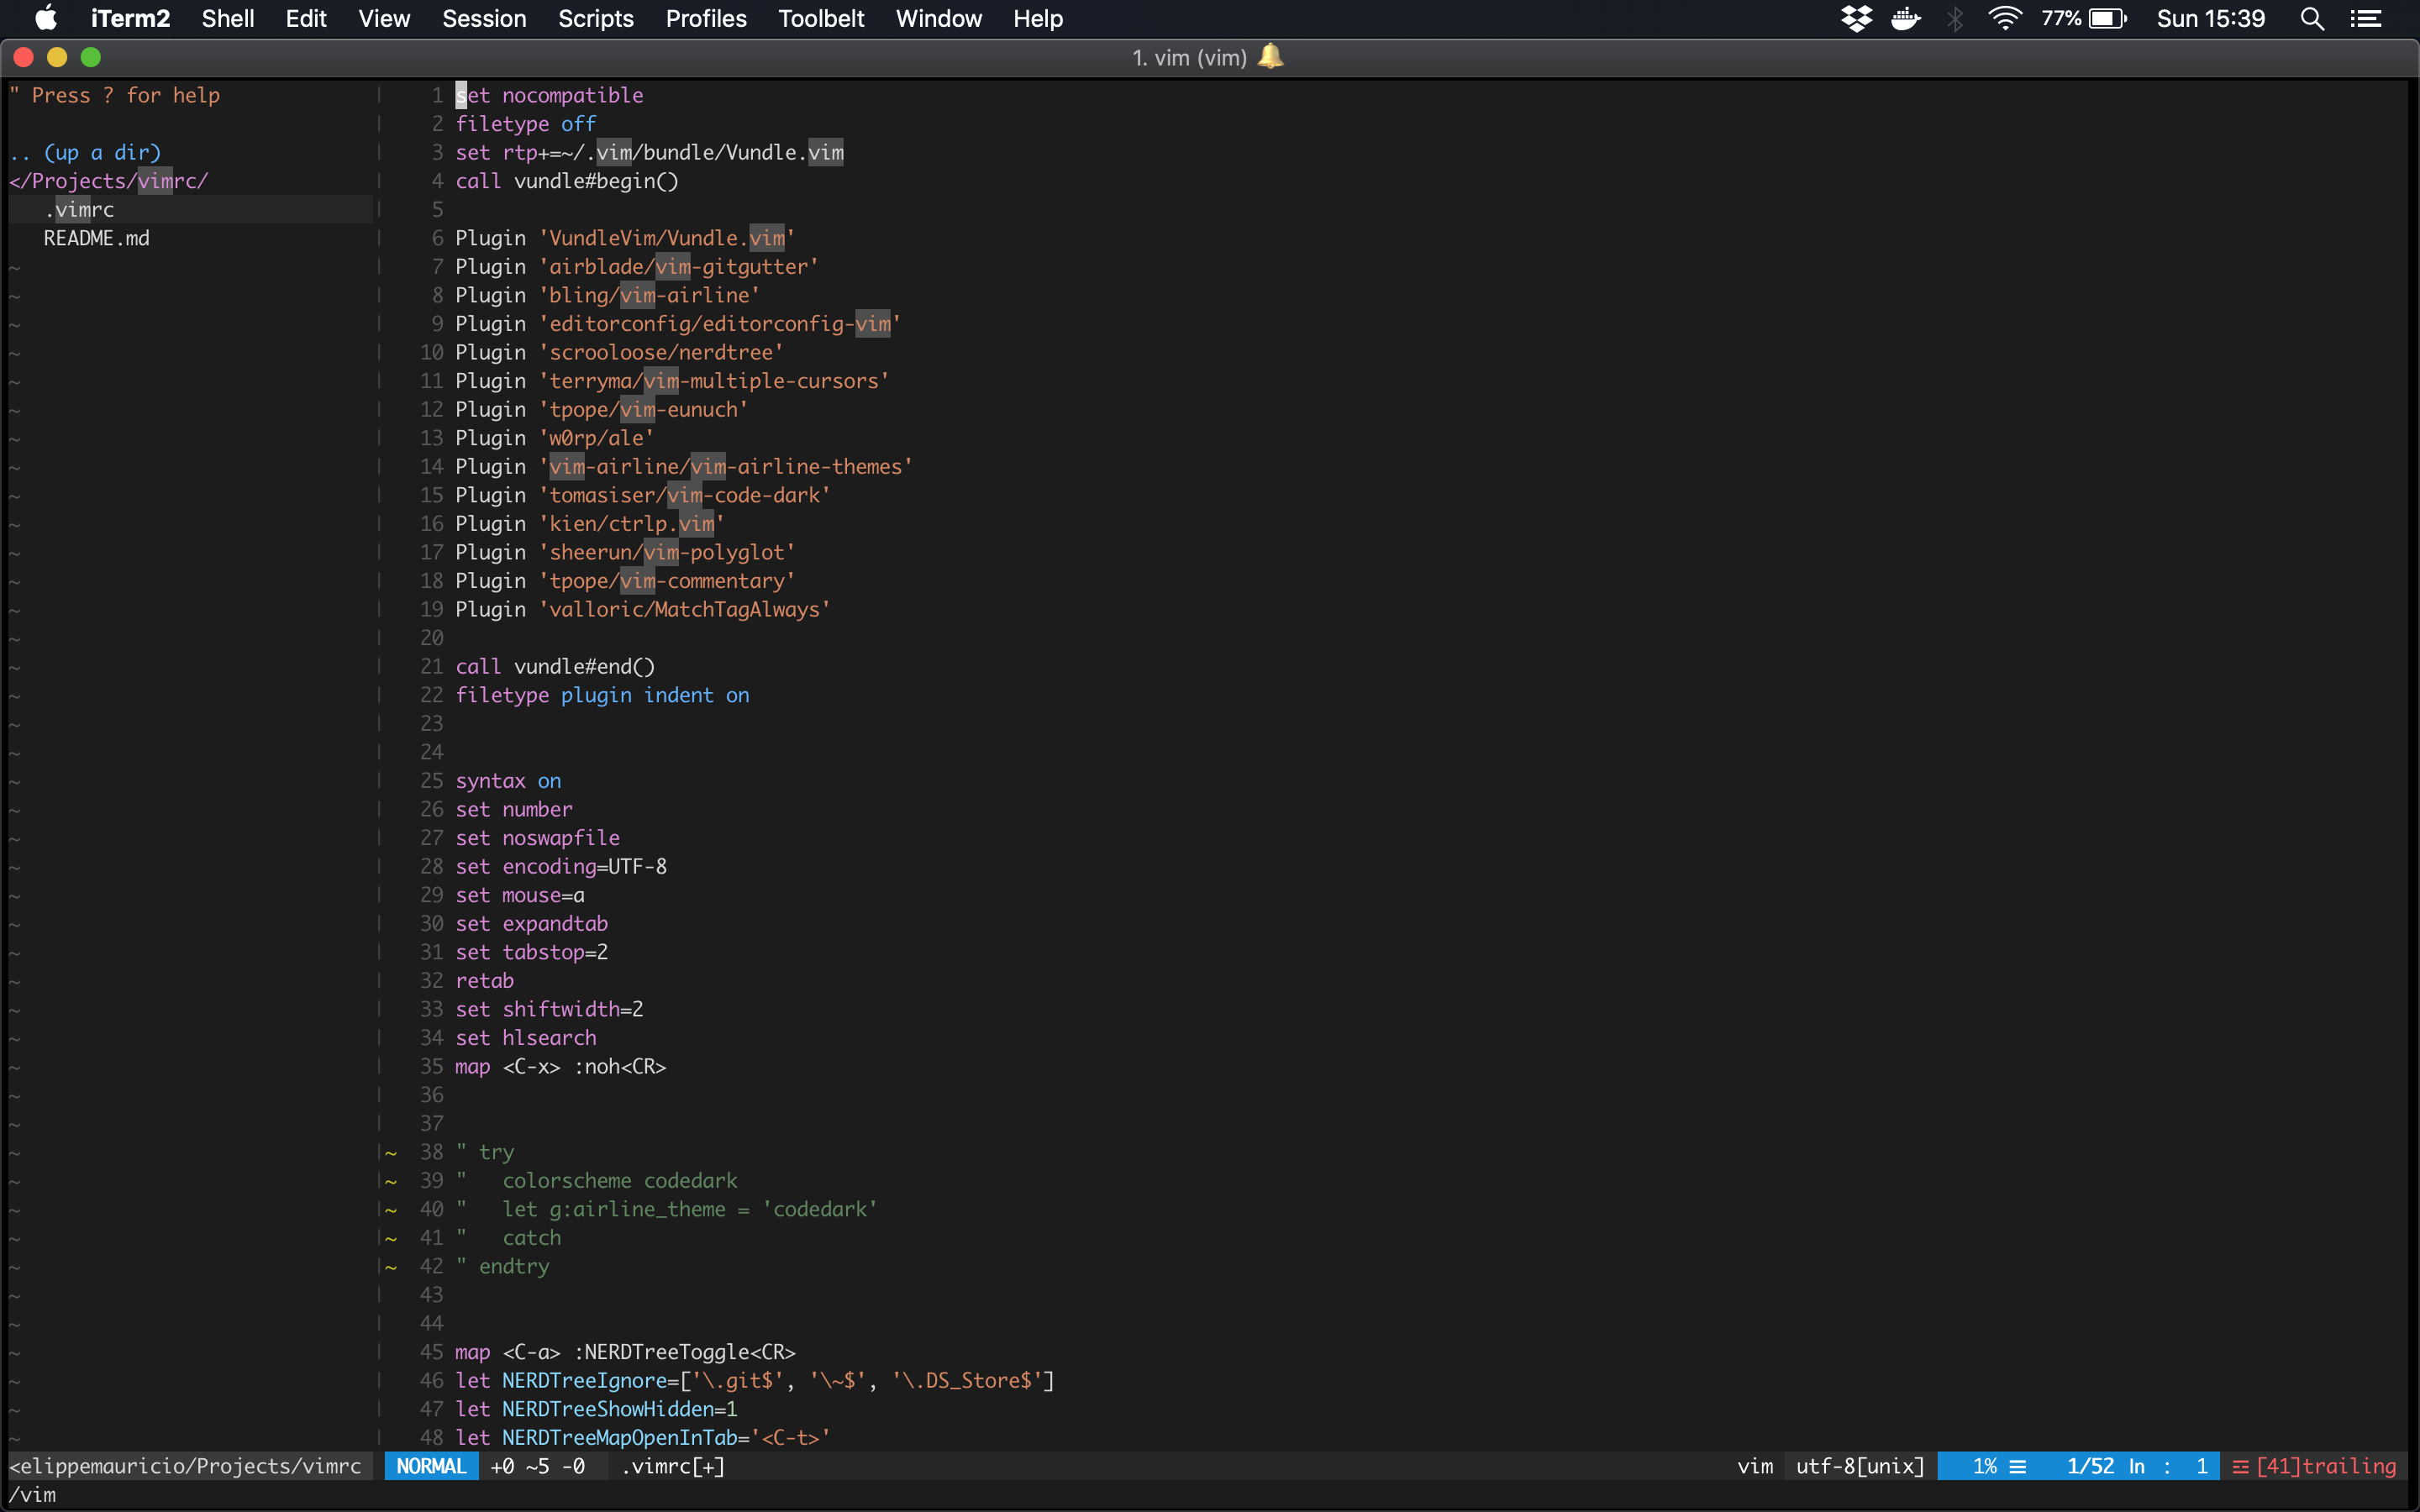Image resolution: width=2420 pixels, height=1512 pixels.
Task: Open the Session menu
Action: (x=484, y=19)
